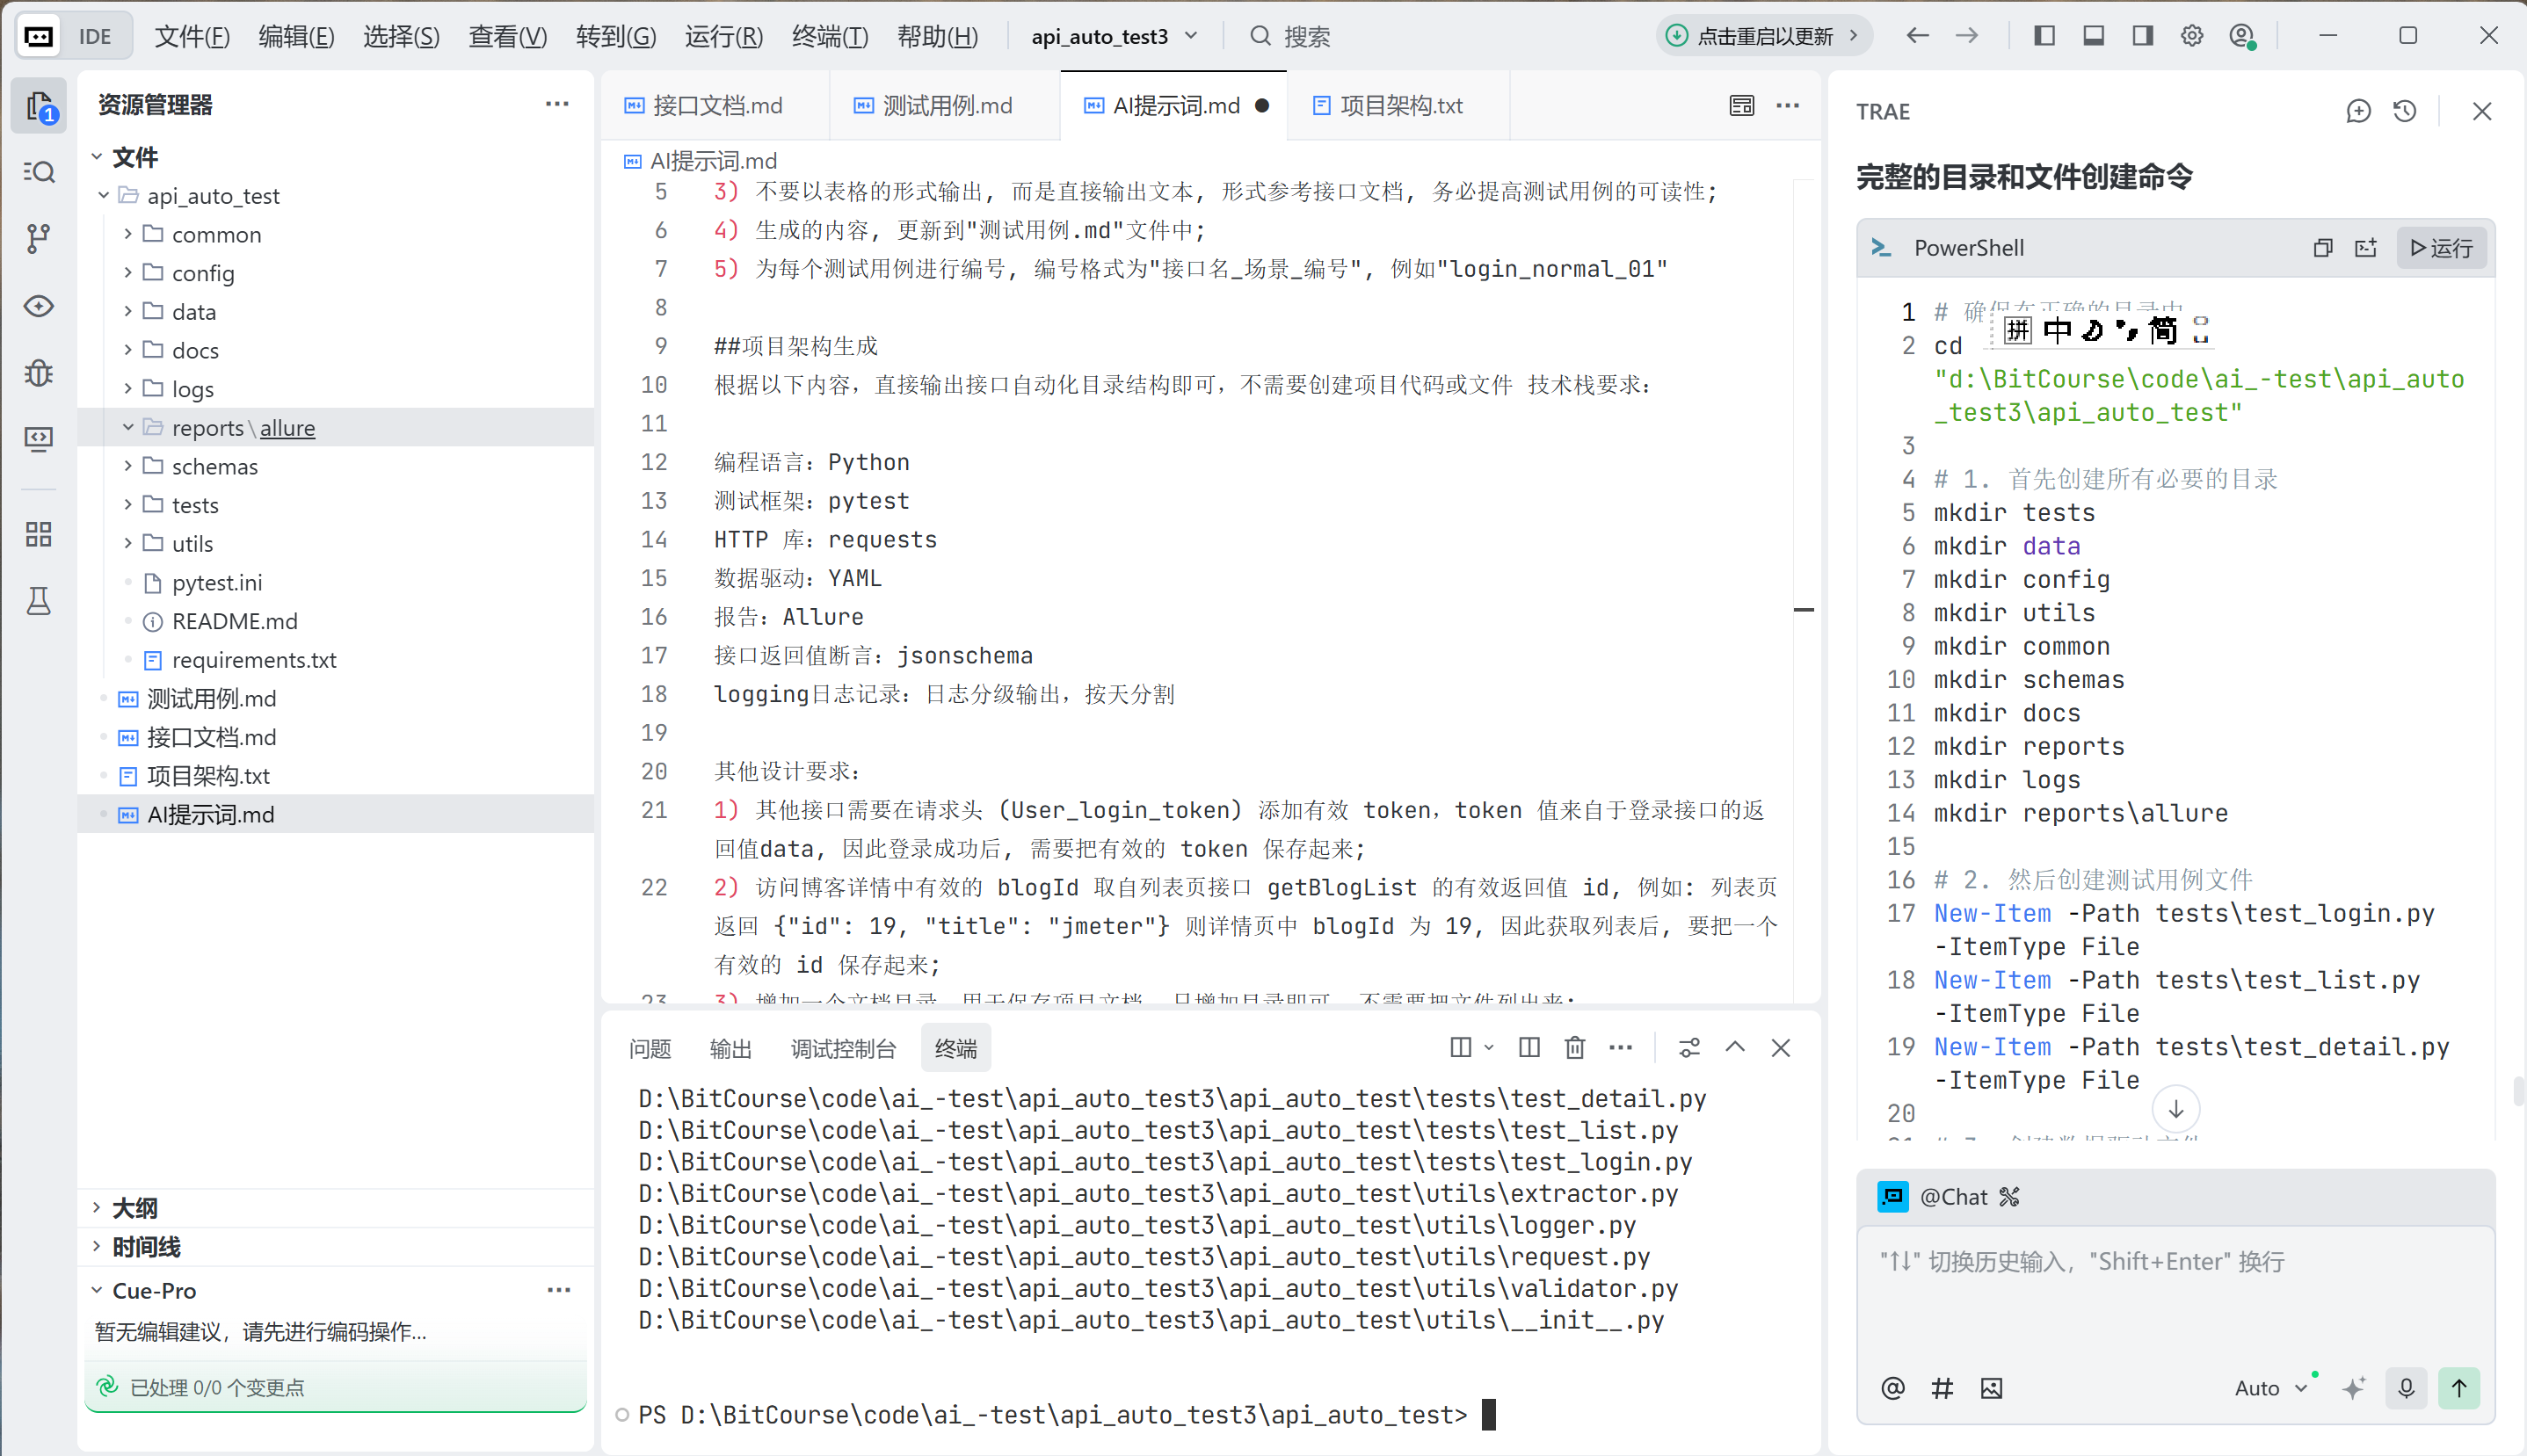Toggle bottom panel layout icon

[2093, 36]
